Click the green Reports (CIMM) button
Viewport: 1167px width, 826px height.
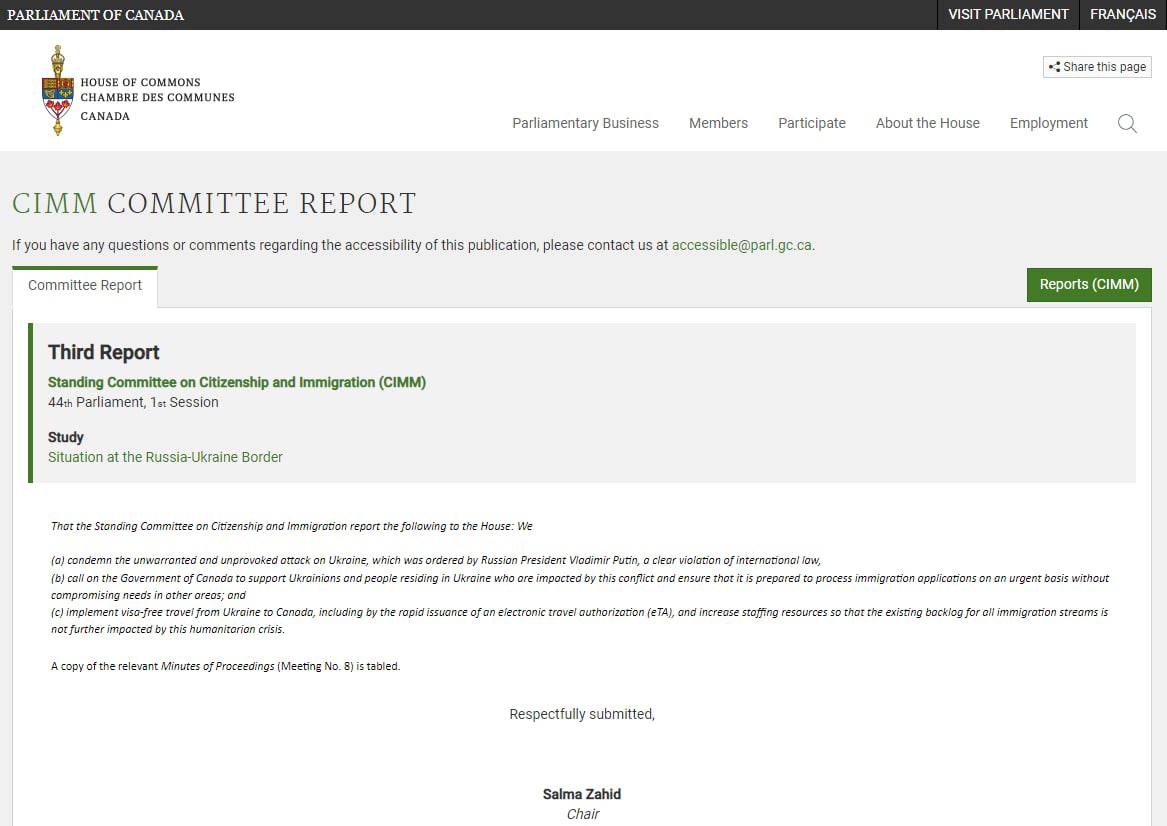pos(1088,285)
